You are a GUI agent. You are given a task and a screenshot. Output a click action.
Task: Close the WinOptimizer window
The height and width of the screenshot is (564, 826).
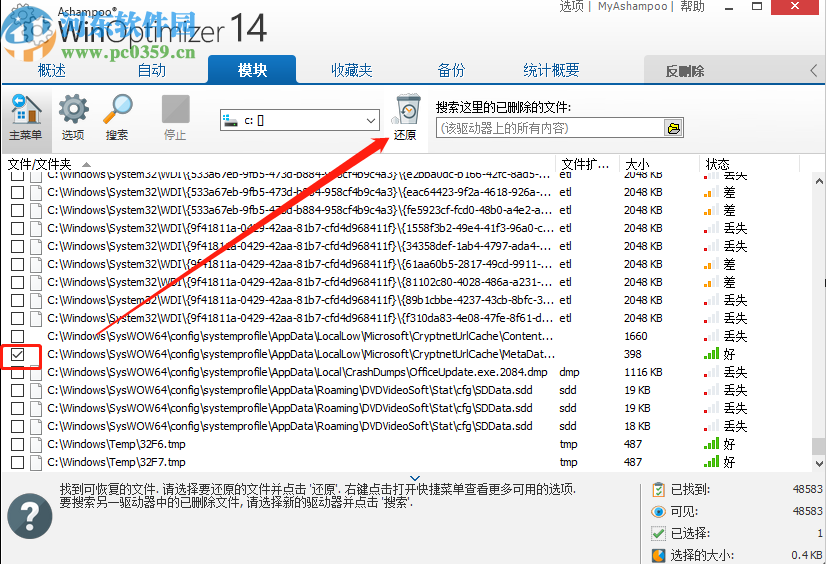pos(795,7)
